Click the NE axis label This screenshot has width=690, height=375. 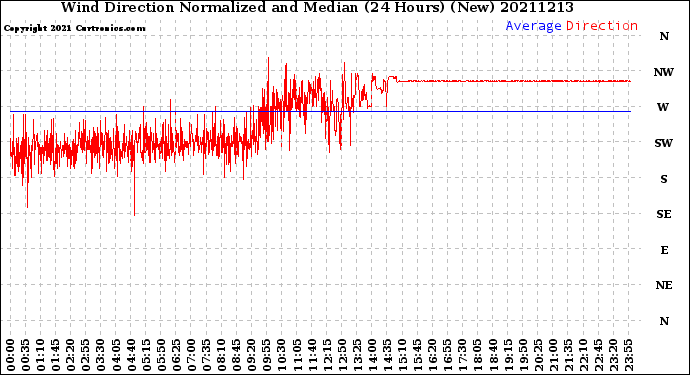(x=664, y=286)
